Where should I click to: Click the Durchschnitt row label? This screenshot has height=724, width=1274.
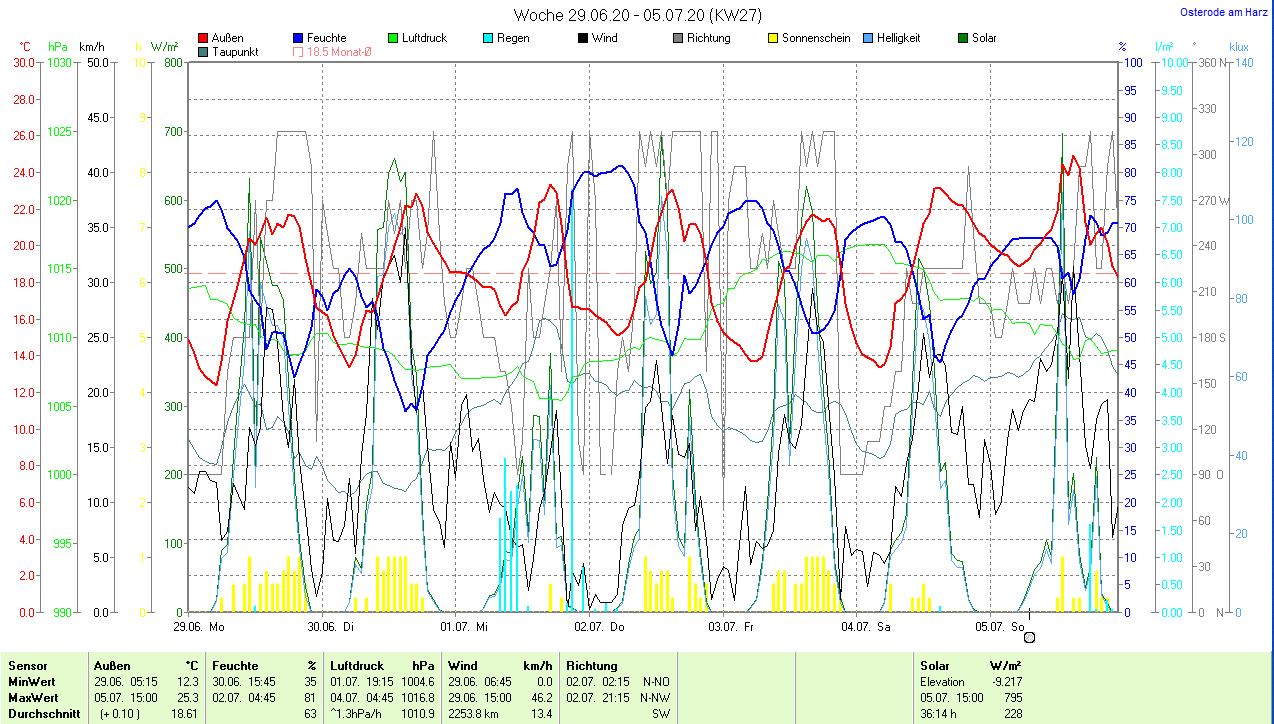point(40,714)
